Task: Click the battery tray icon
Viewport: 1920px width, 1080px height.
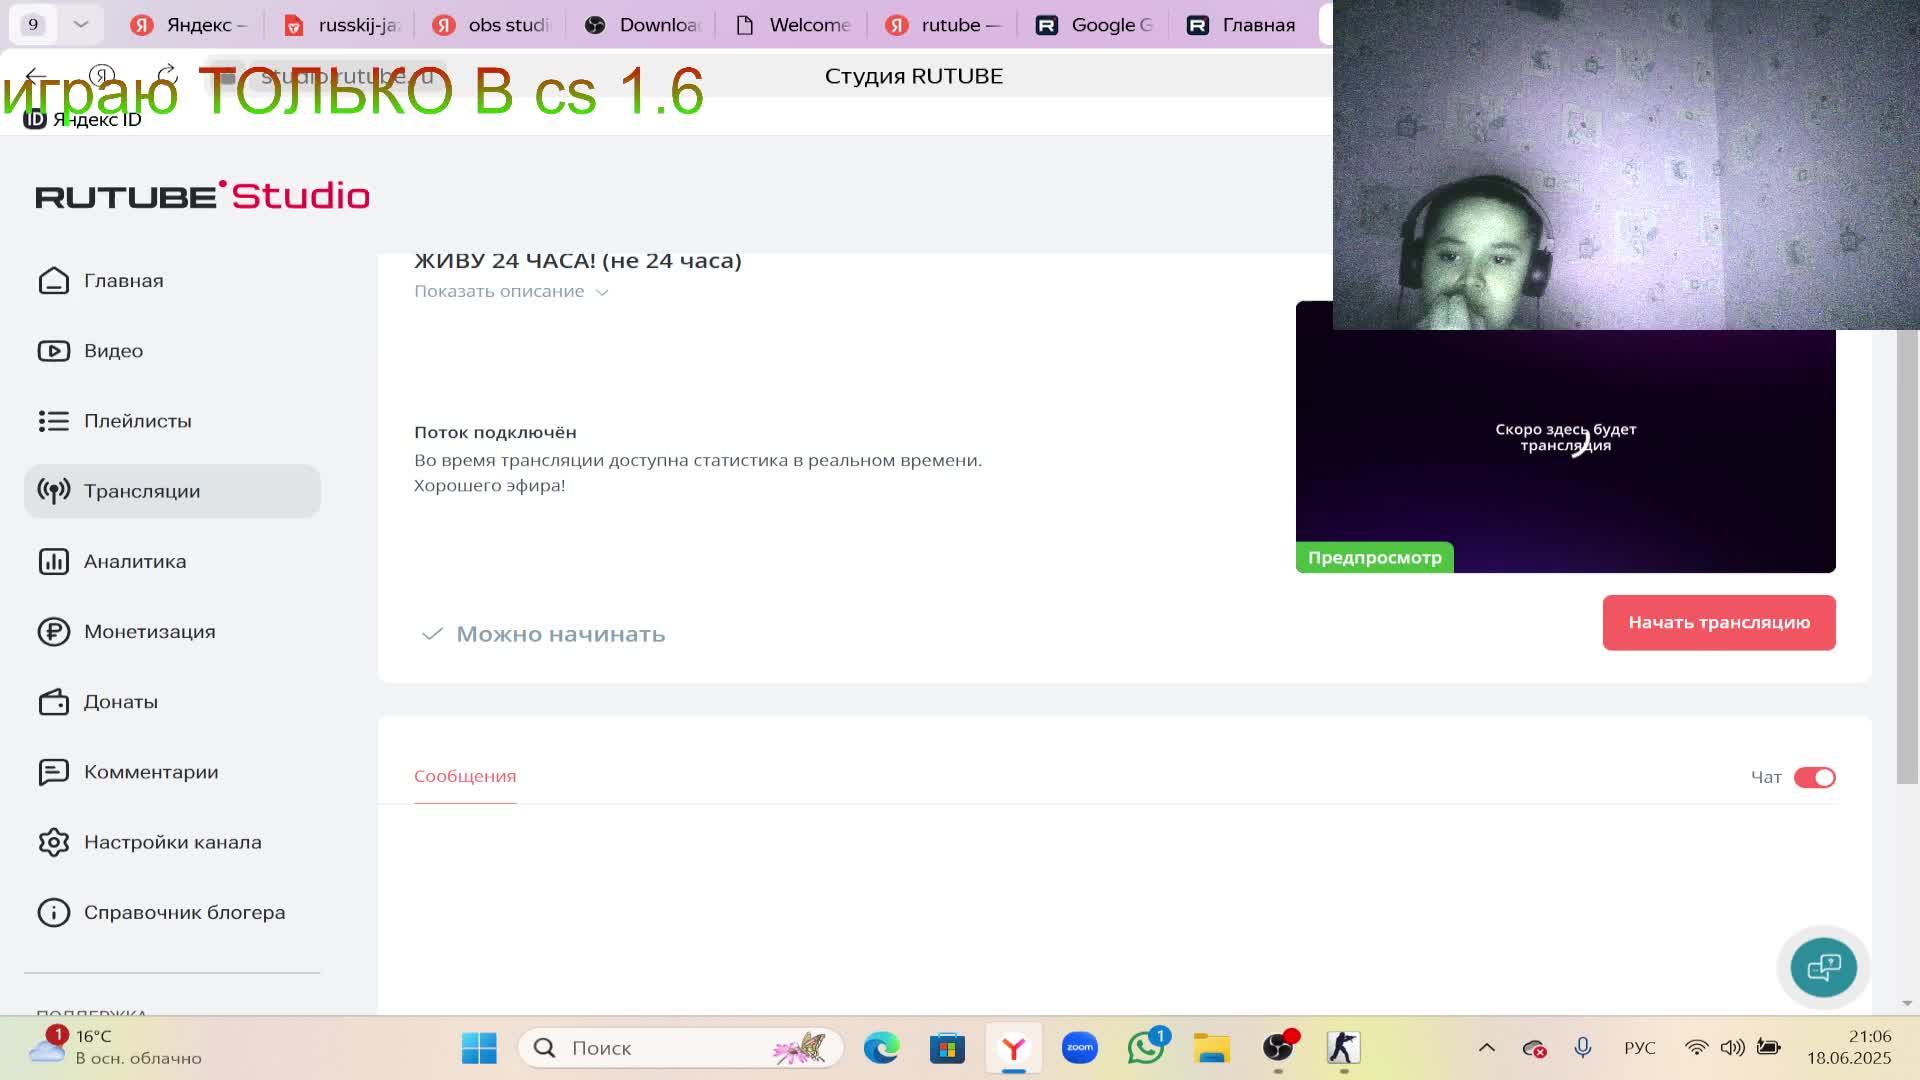Action: (1768, 1048)
